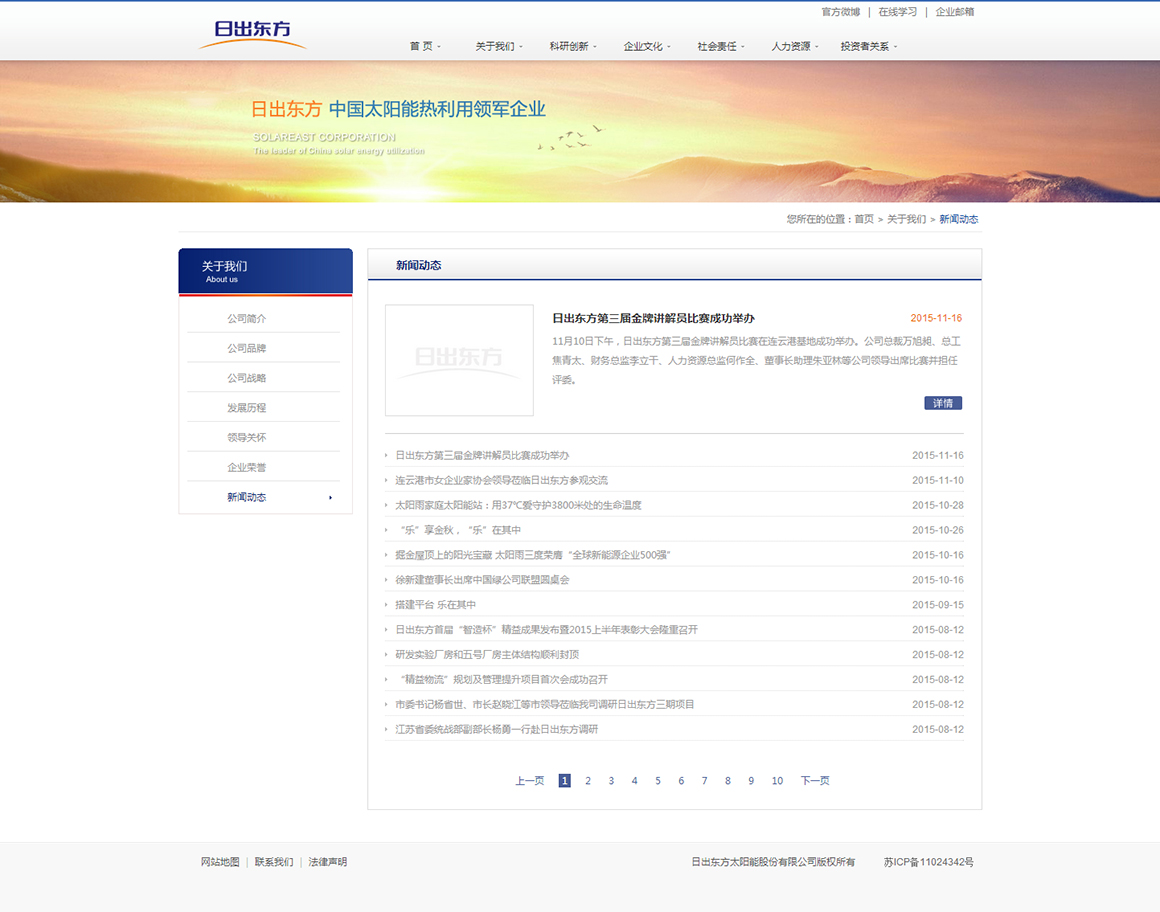Open 公司简介 in the sidebar
The height and width of the screenshot is (912, 1160).
pyautogui.click(x=246, y=318)
